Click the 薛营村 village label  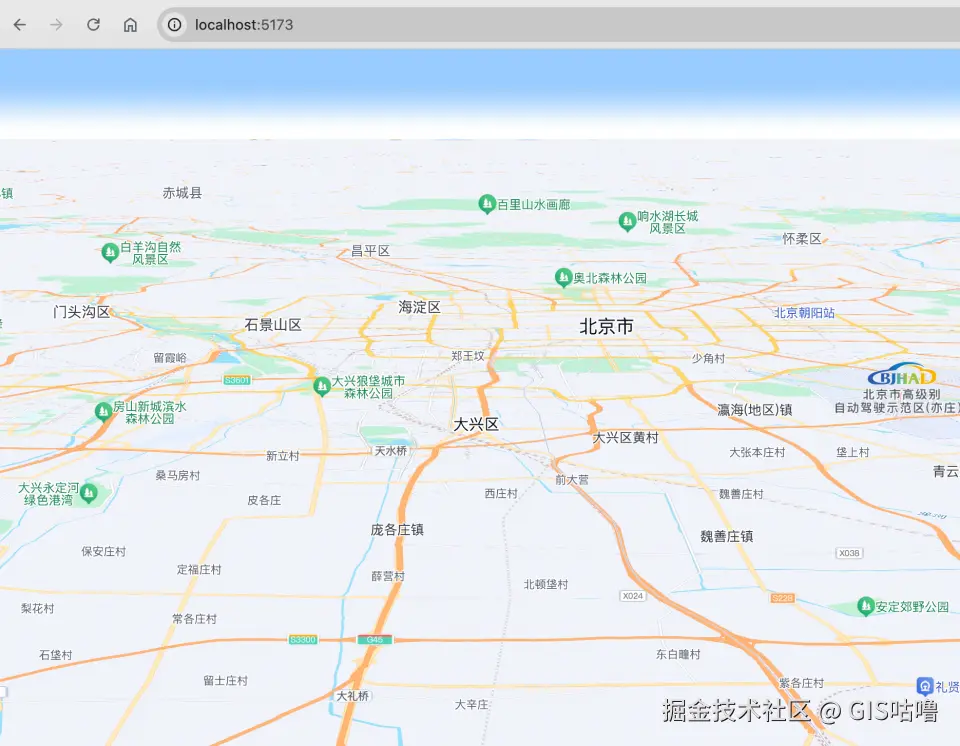click(388, 576)
